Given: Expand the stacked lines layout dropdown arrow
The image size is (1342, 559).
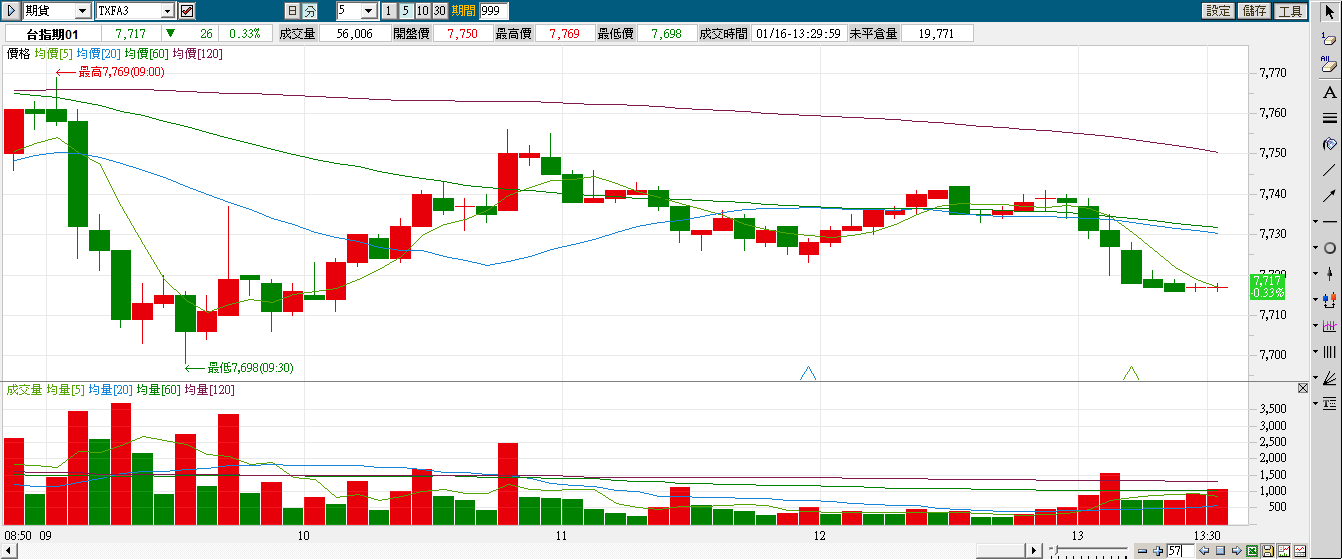Looking at the screenshot, I should point(1315,403).
